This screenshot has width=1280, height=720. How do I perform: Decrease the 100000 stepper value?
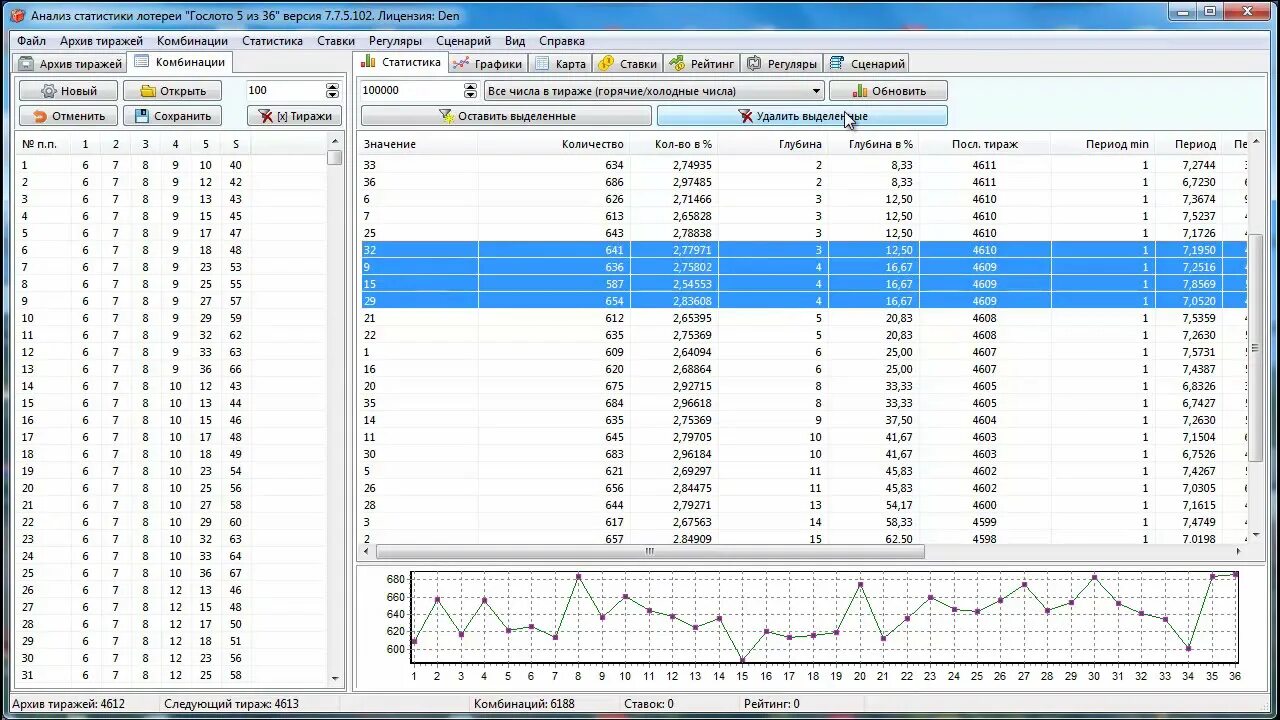[x=471, y=96]
